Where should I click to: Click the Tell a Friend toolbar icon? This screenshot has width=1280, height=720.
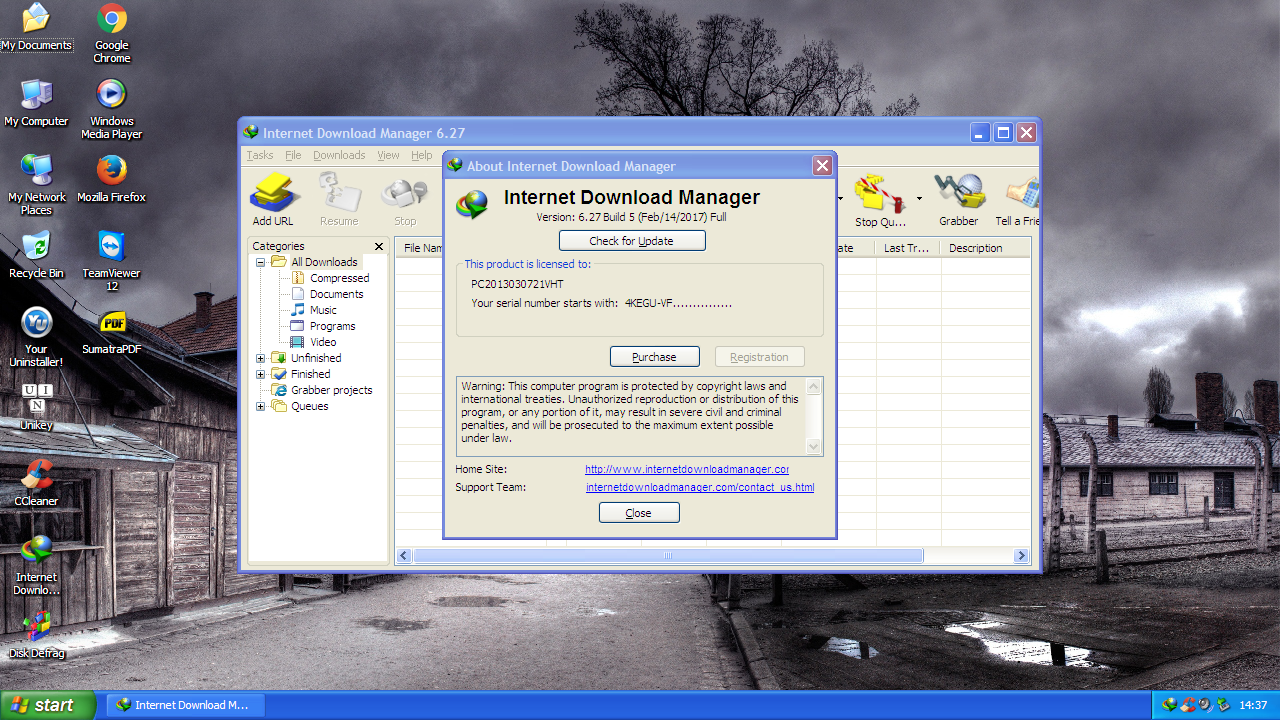[x=1017, y=199]
